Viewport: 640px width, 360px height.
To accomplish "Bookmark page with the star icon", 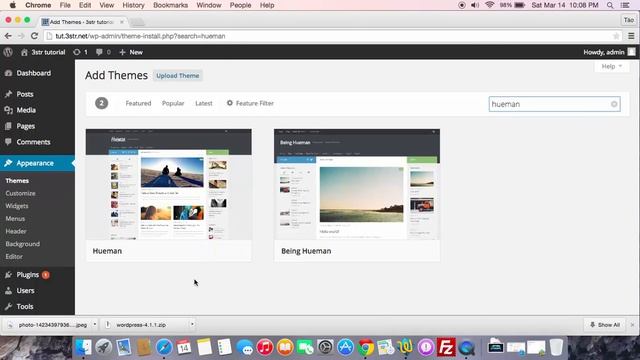I will click(x=616, y=36).
